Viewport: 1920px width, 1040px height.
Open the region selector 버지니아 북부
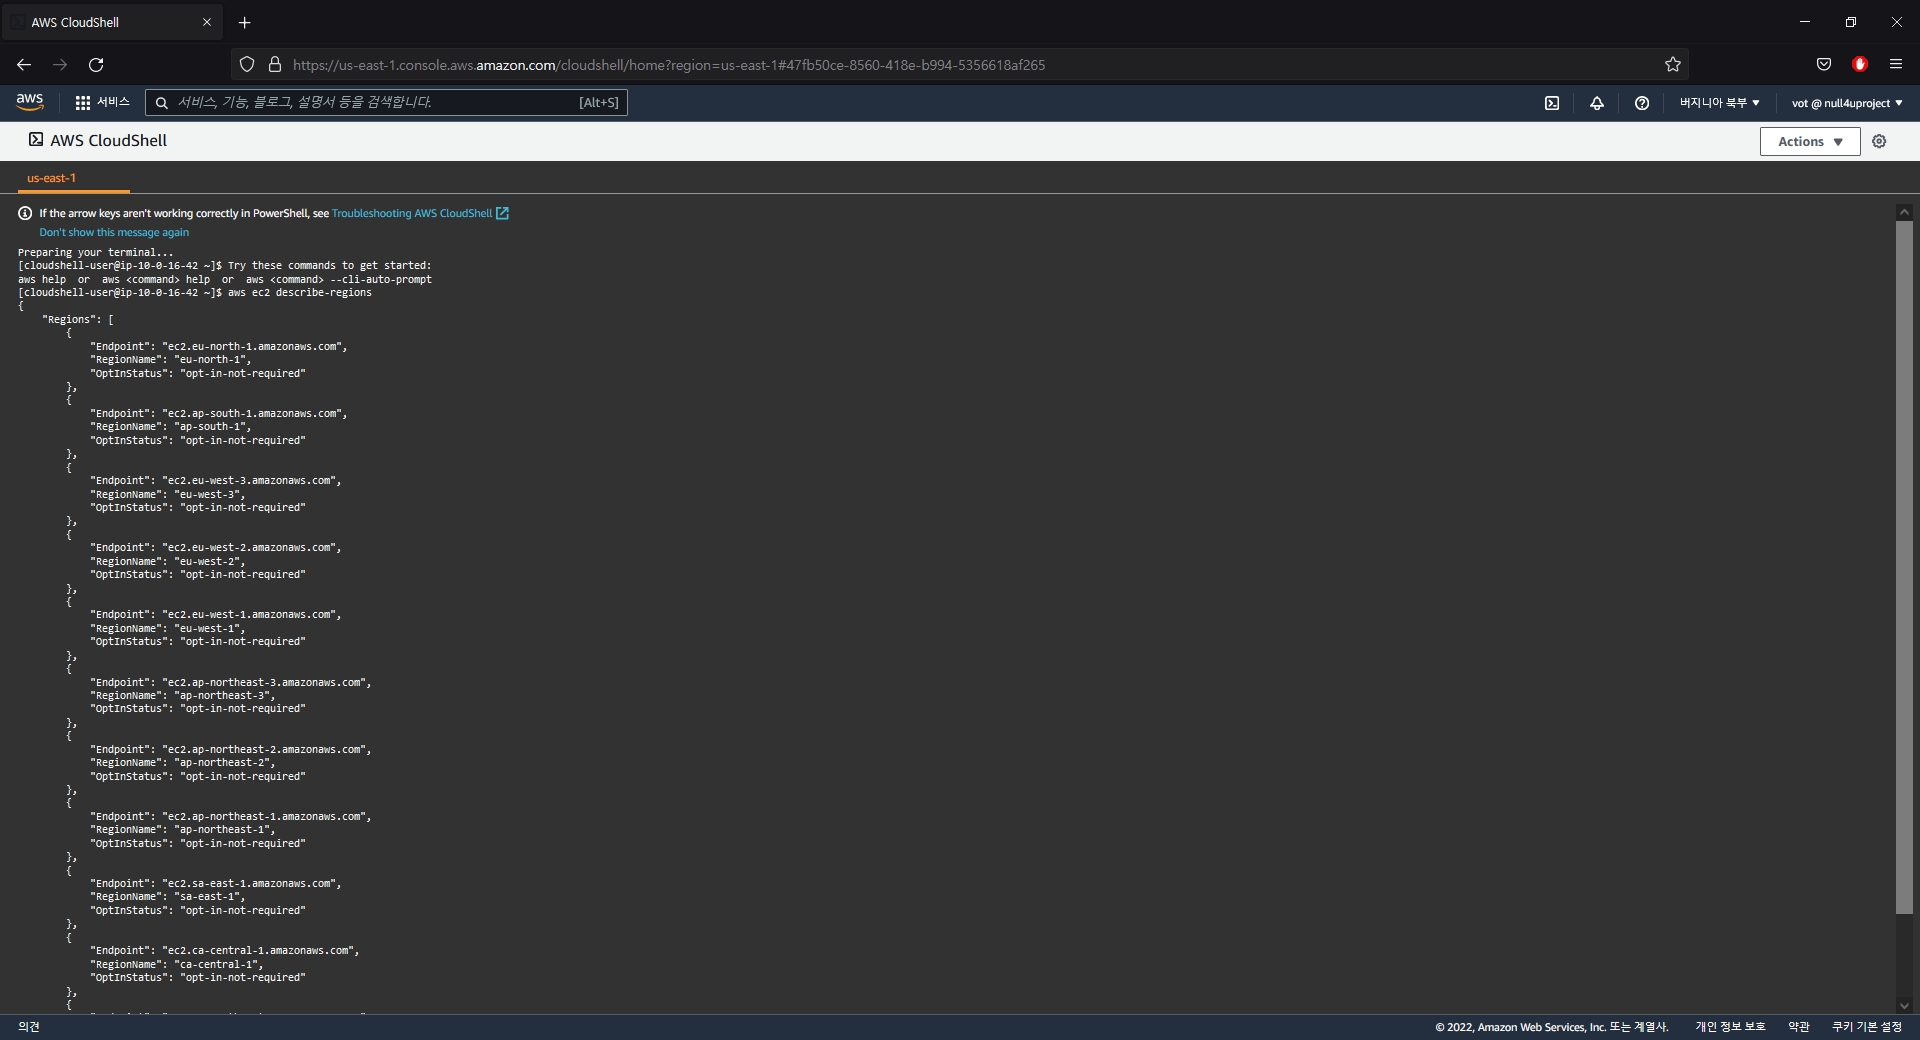pyautogui.click(x=1719, y=103)
